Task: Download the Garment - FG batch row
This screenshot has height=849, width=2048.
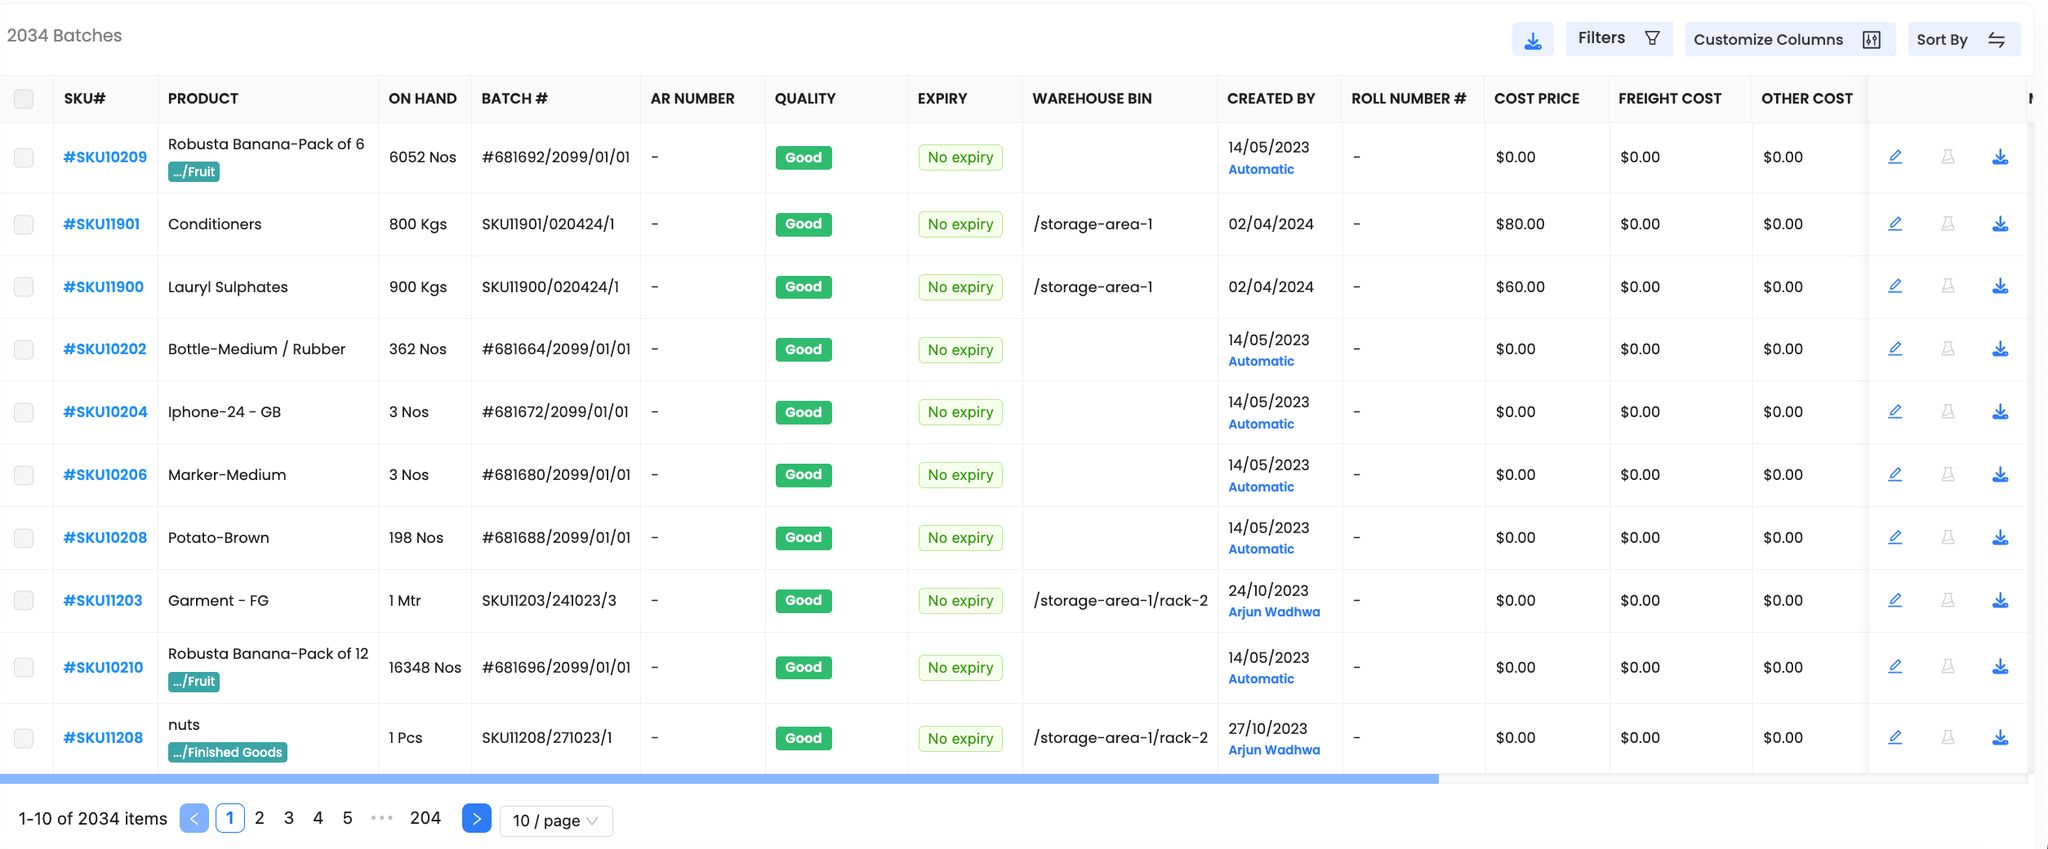Action: 2000,600
